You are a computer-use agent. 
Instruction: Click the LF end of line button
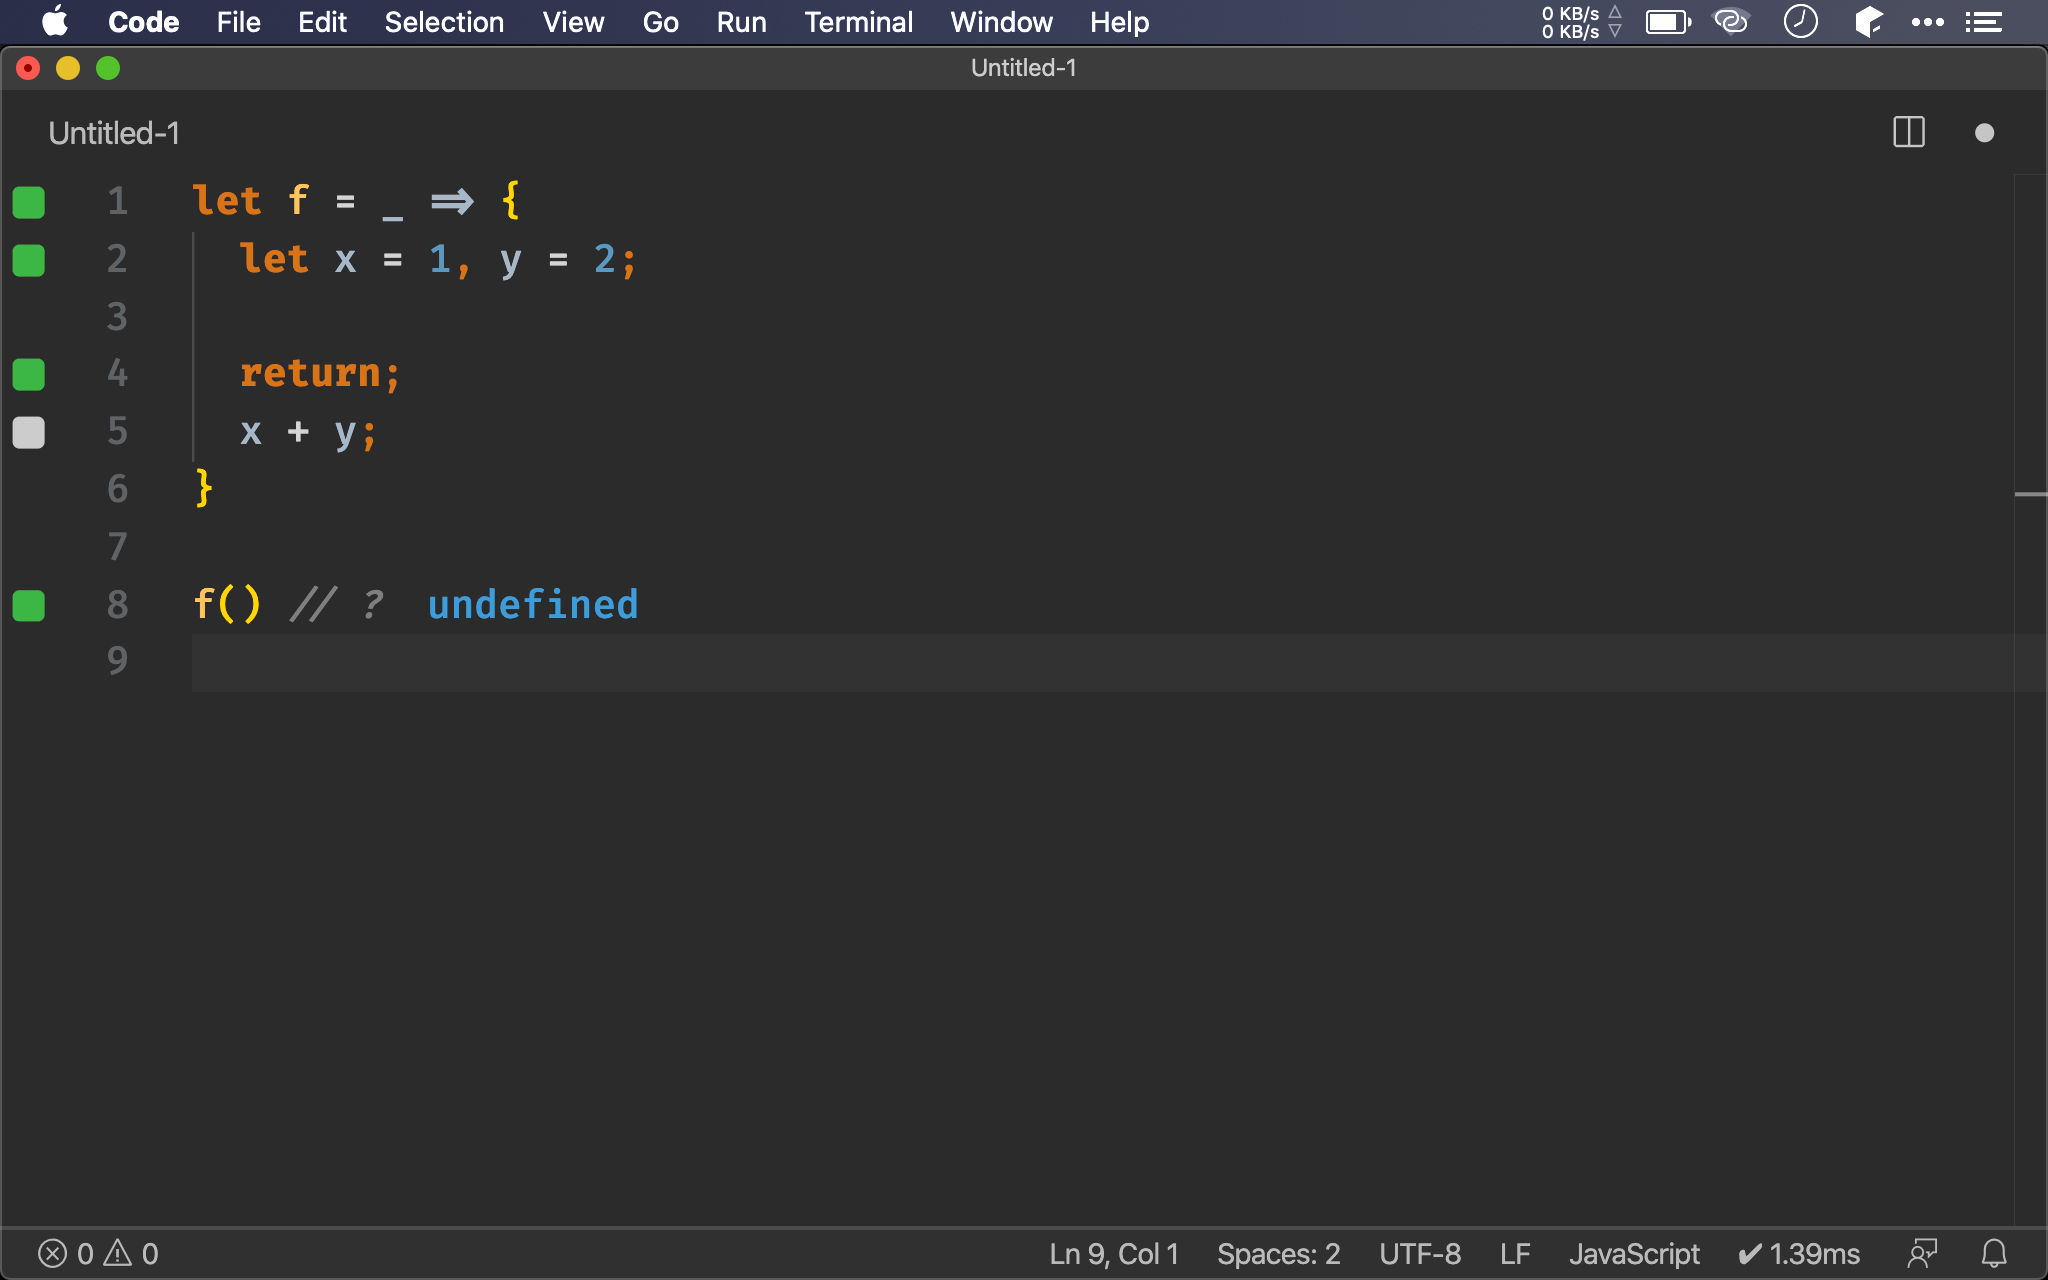1514,1253
